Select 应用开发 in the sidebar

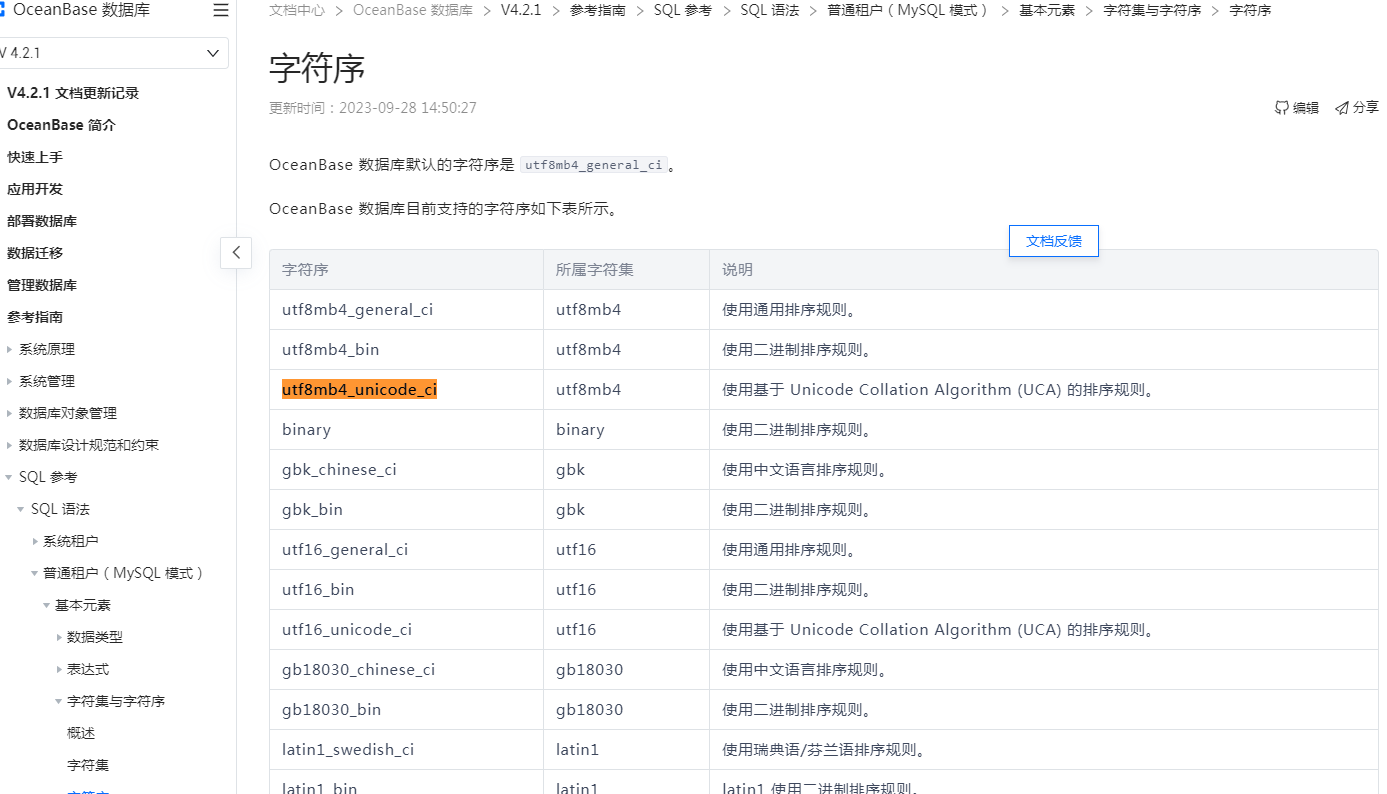coord(35,189)
